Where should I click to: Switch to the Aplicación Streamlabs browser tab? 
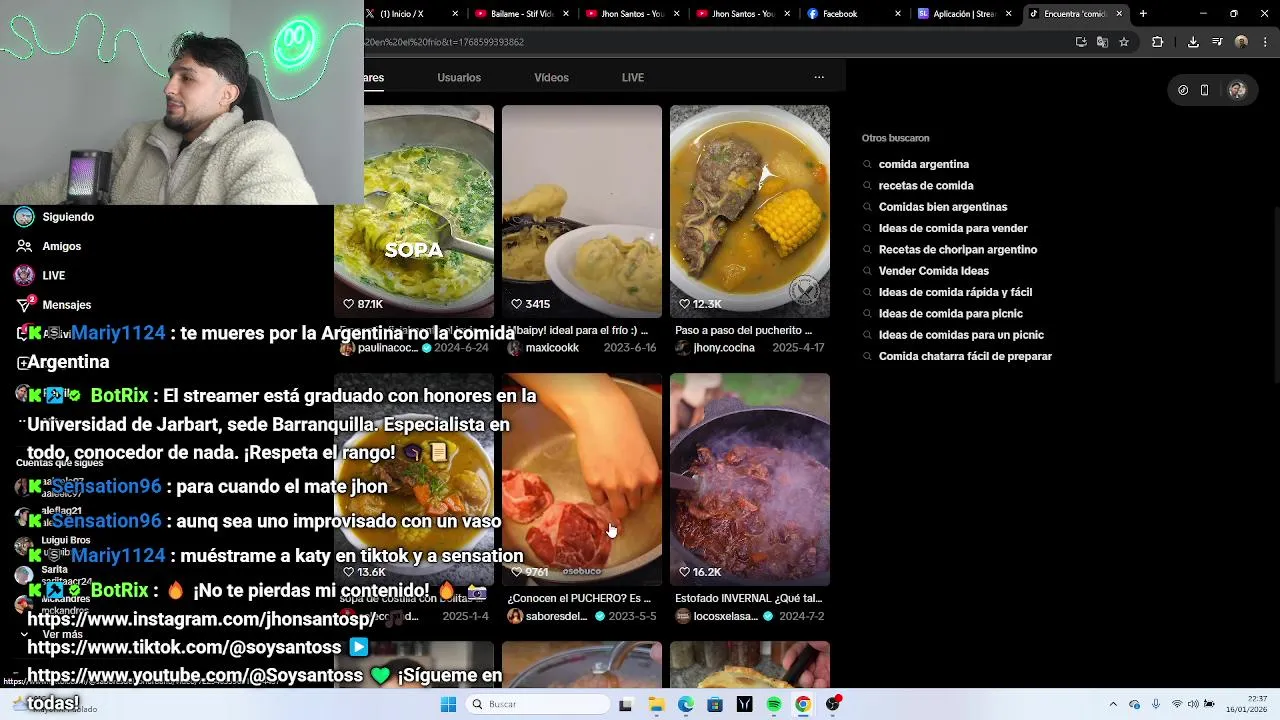[x=962, y=14]
